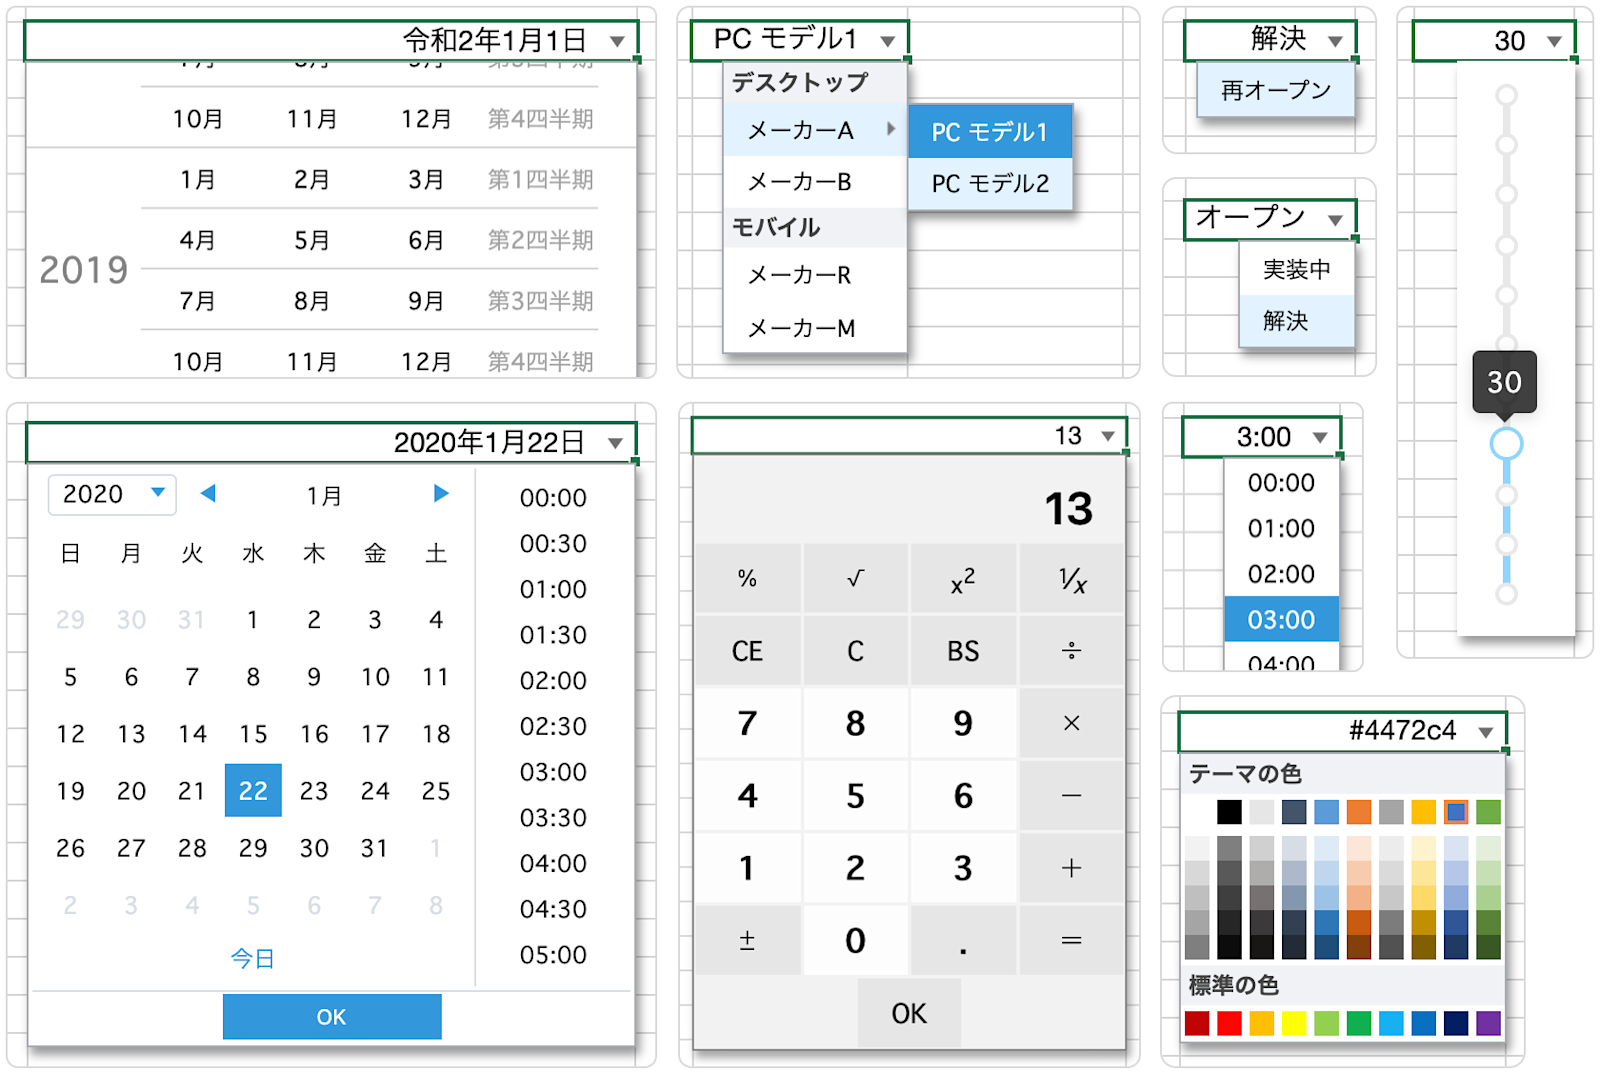Click the divide operator key
The image size is (1600, 1072).
pyautogui.click(x=1071, y=651)
